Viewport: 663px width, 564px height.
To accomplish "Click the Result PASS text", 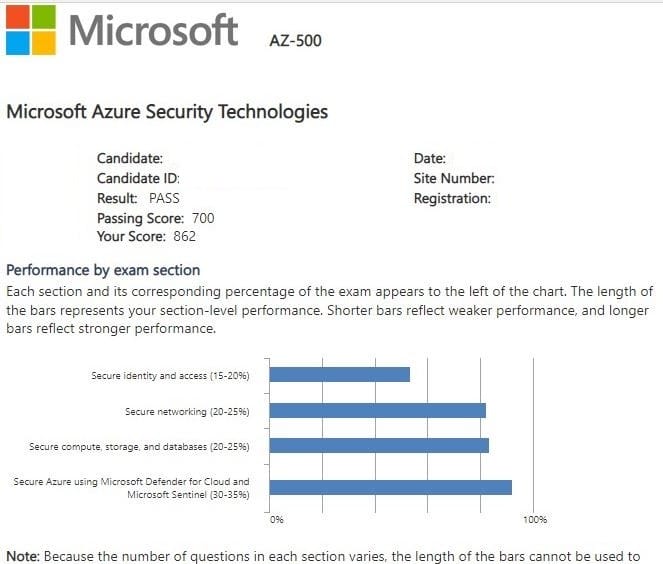I will (138, 198).
